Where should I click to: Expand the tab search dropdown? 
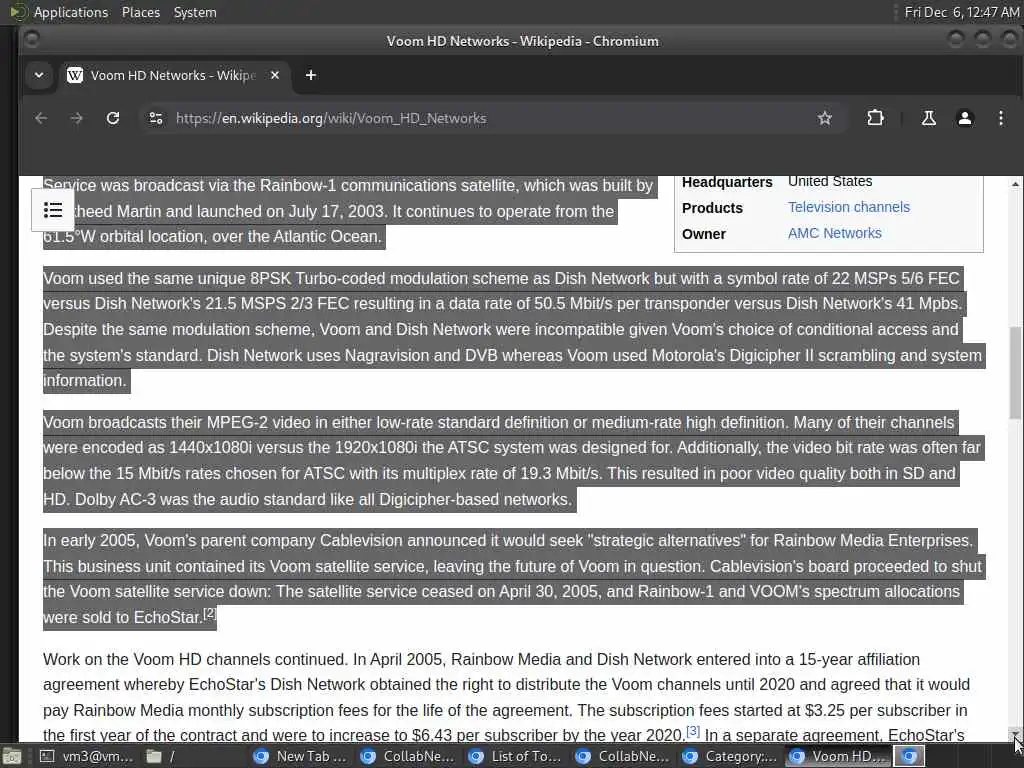[x=39, y=75]
